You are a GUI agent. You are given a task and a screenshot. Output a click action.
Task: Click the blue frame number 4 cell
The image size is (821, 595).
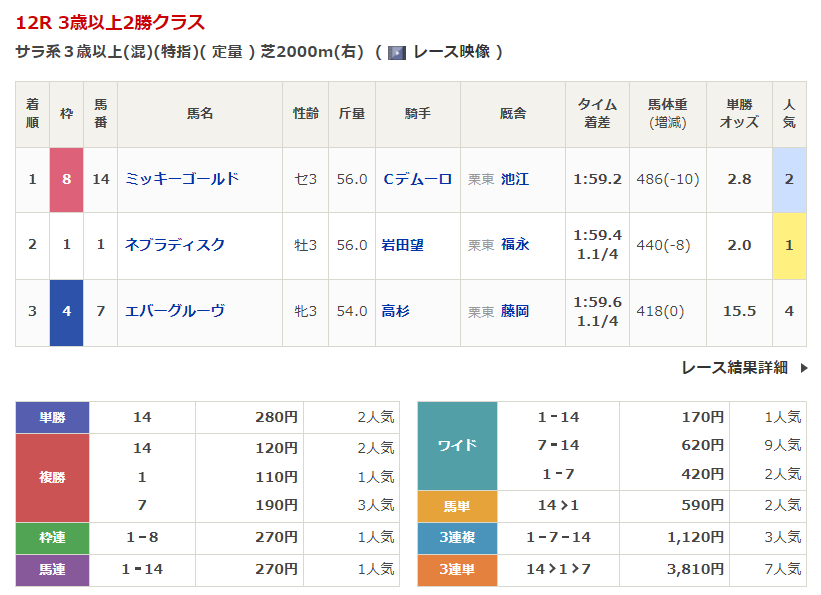point(66,311)
